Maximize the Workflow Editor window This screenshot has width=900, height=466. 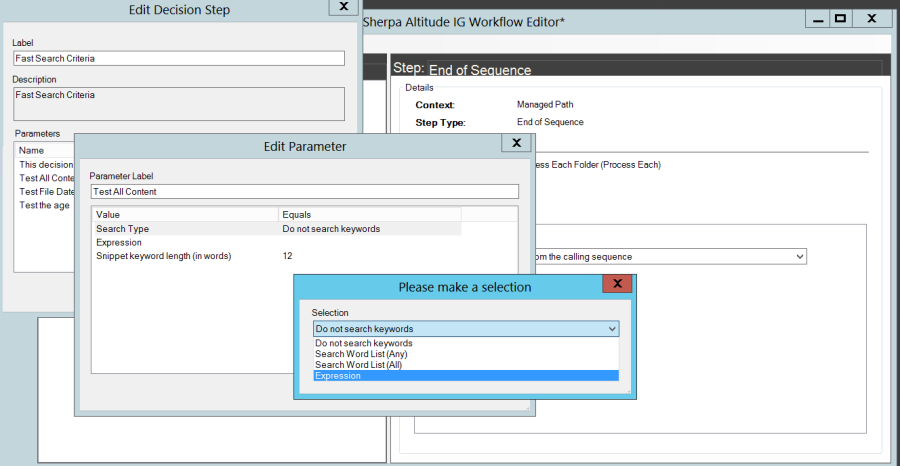point(841,18)
